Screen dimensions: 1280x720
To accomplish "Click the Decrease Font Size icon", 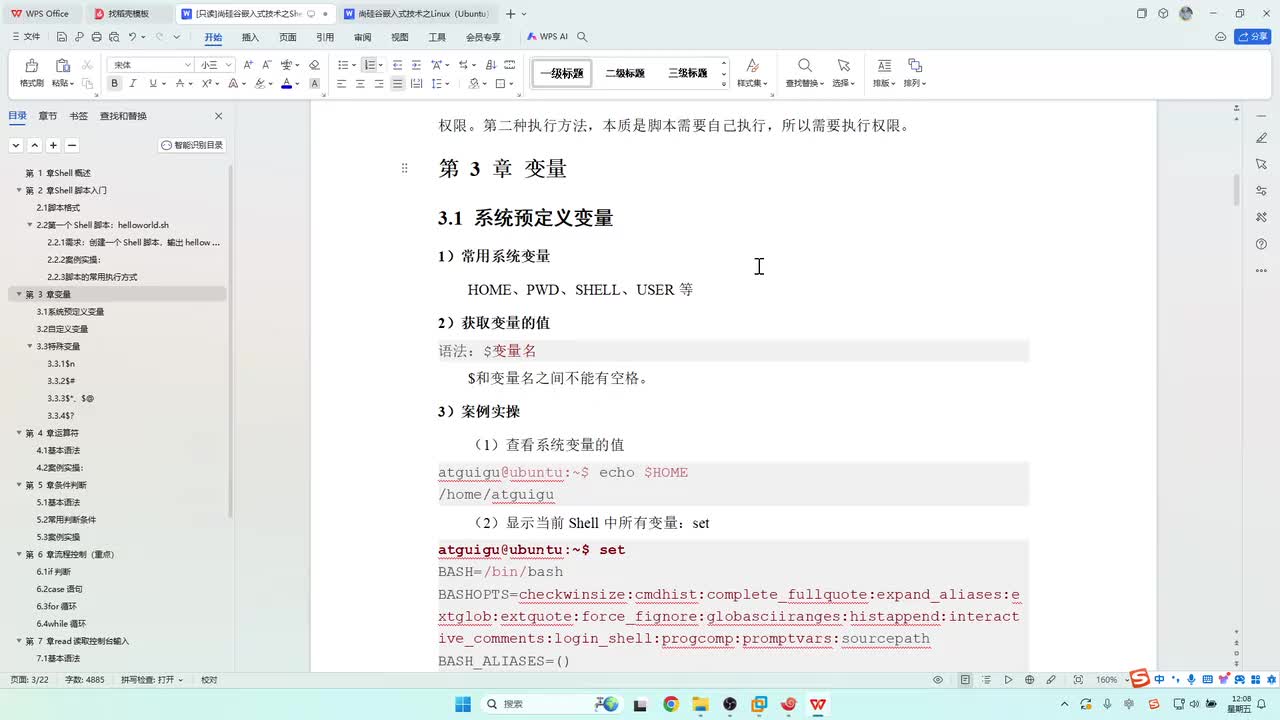I will 265,65.
